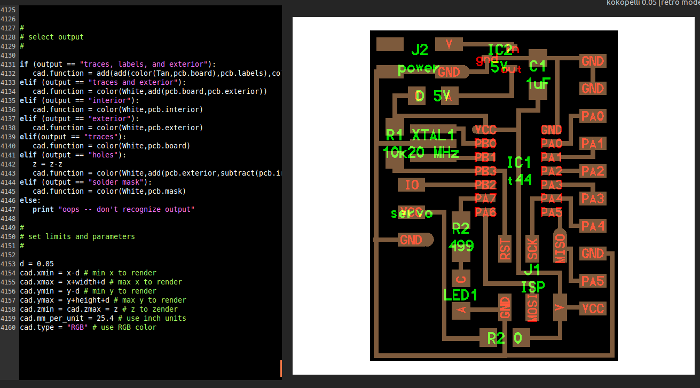The image size is (700, 388).
Task: Click line 'cad.zmin = cad.zmax = z'
Action: (x=98, y=309)
